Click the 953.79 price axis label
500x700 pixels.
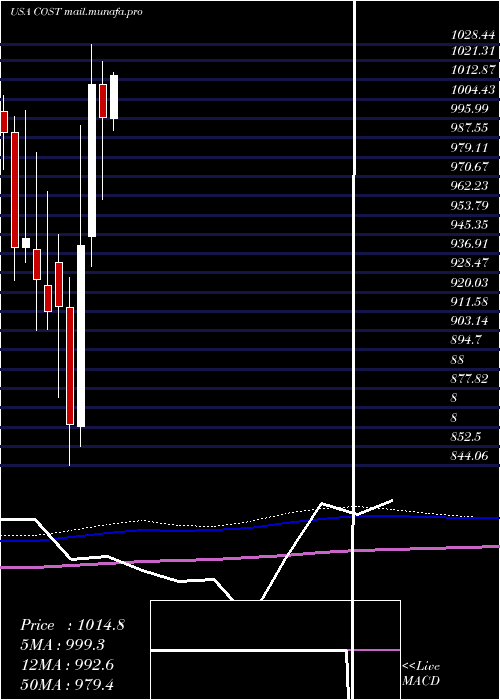click(x=470, y=205)
